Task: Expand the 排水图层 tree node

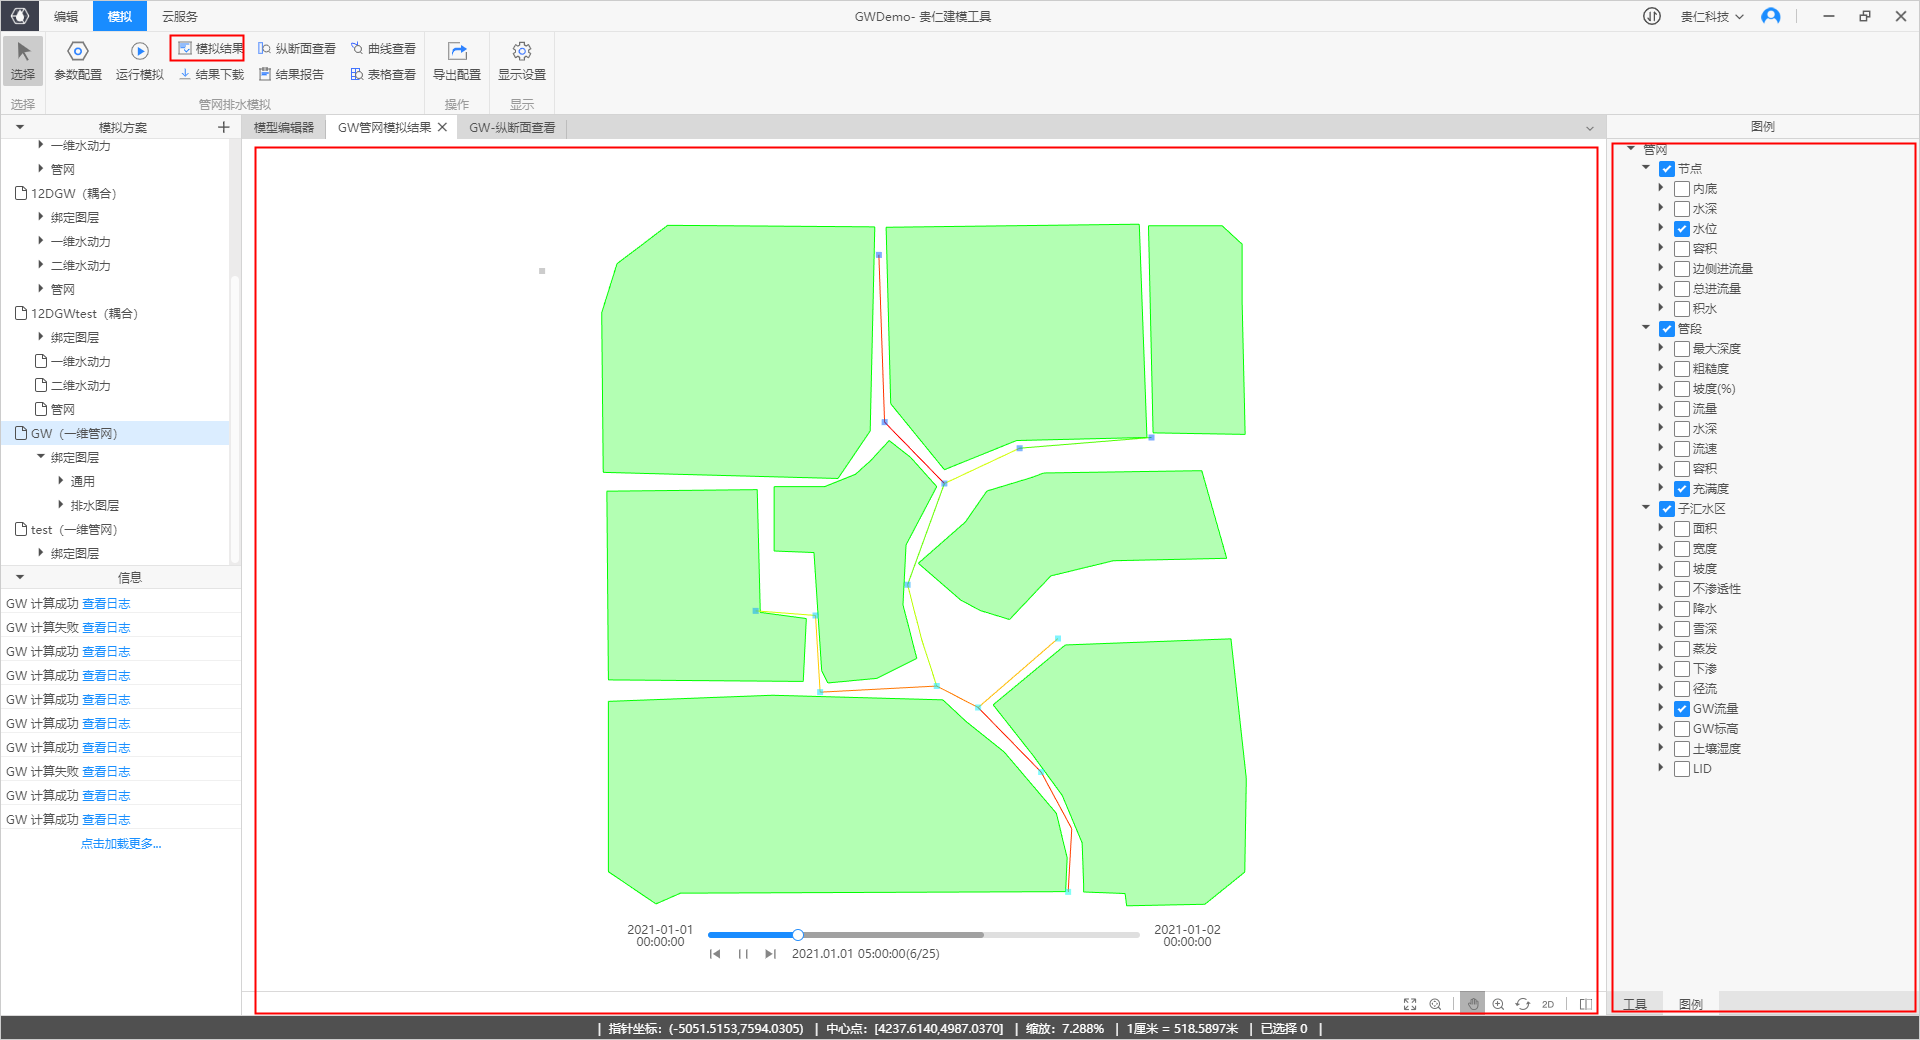Action: click(61, 505)
